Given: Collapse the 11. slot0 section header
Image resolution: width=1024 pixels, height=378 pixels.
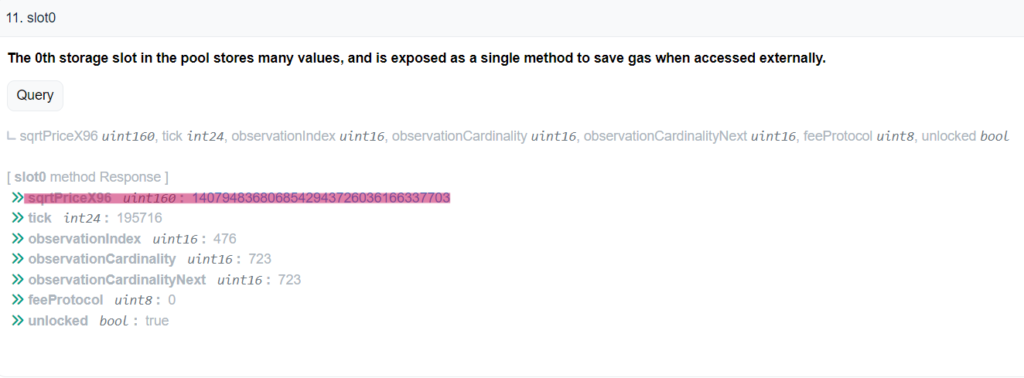Looking at the screenshot, I should point(512,18).
